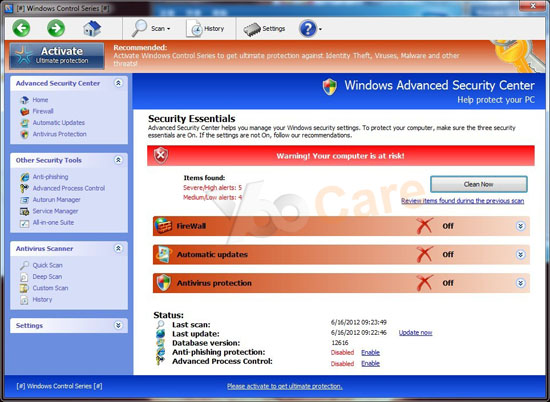Click the Last scan magnifier icon
550x402 pixels.
coord(160,324)
